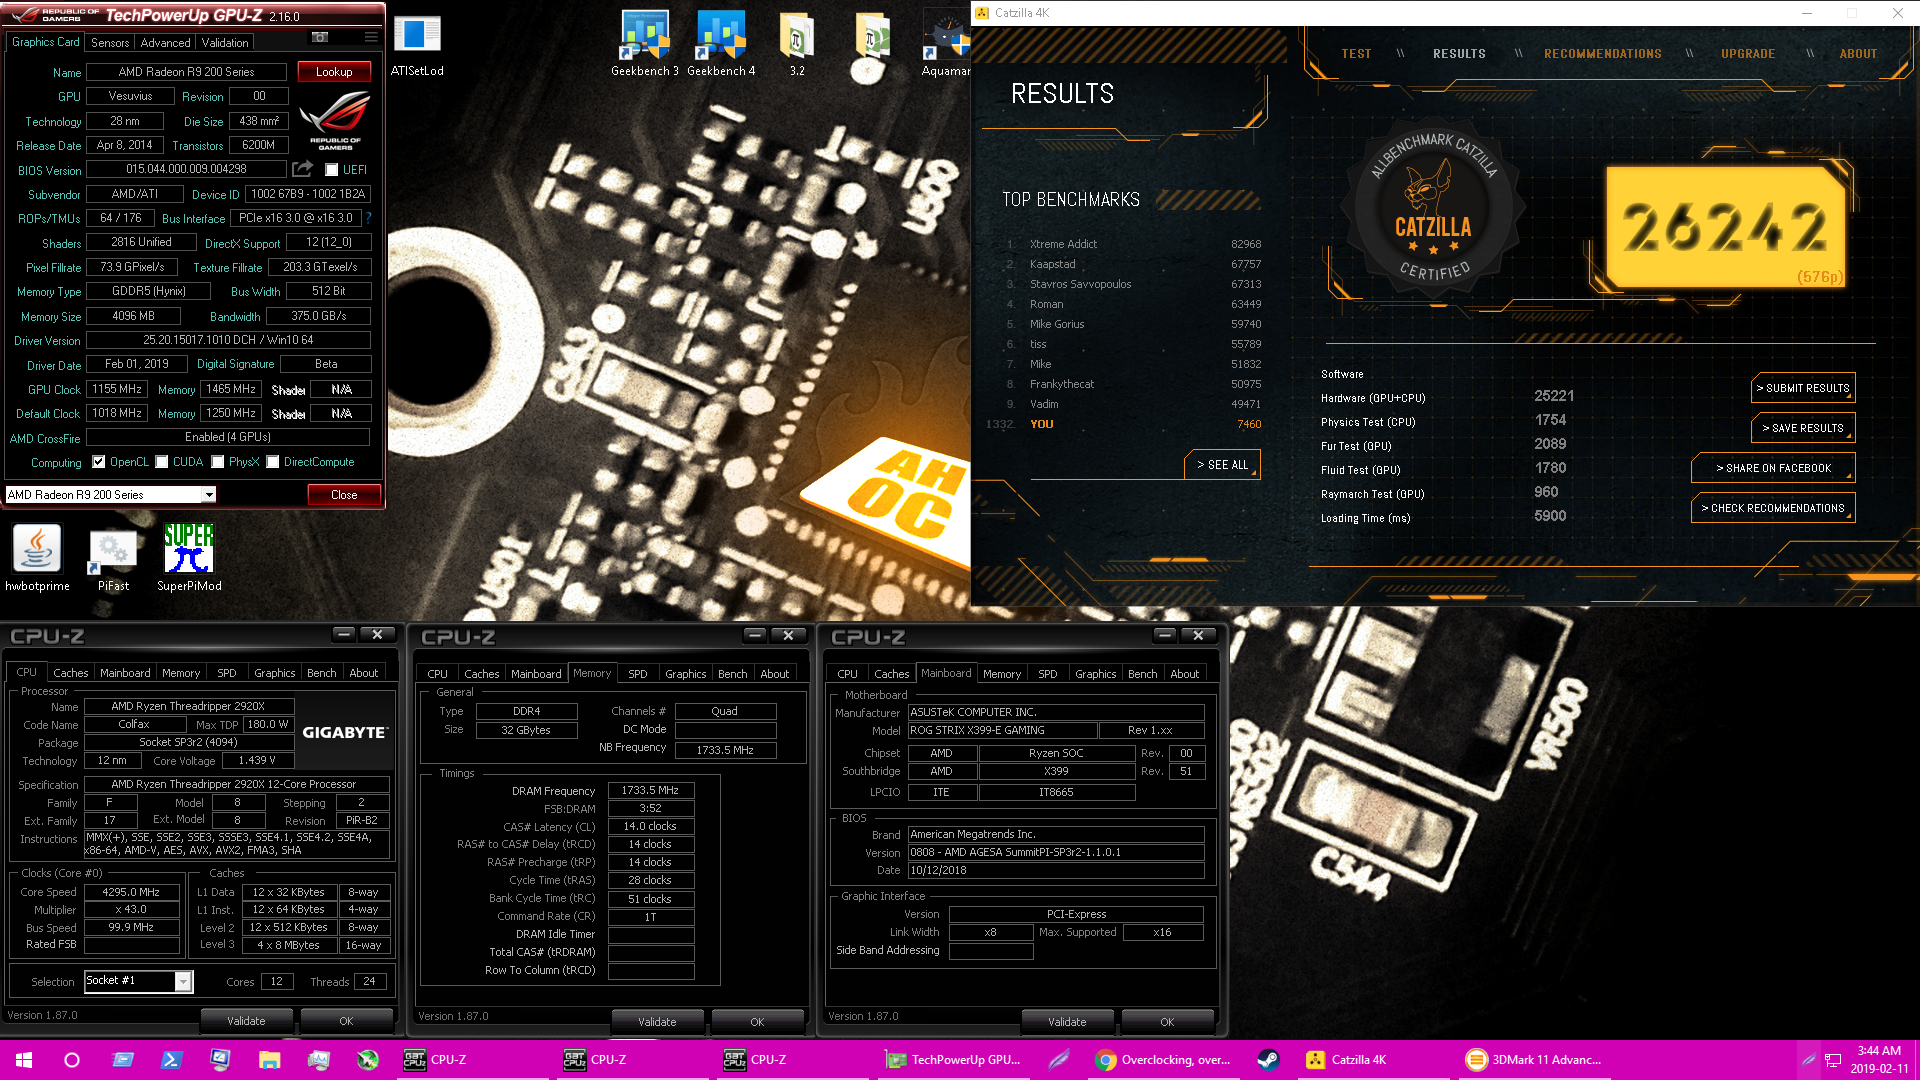Image resolution: width=1920 pixels, height=1080 pixels.
Task: Open the 3.2 folder icon on desktop
Action: [797, 44]
